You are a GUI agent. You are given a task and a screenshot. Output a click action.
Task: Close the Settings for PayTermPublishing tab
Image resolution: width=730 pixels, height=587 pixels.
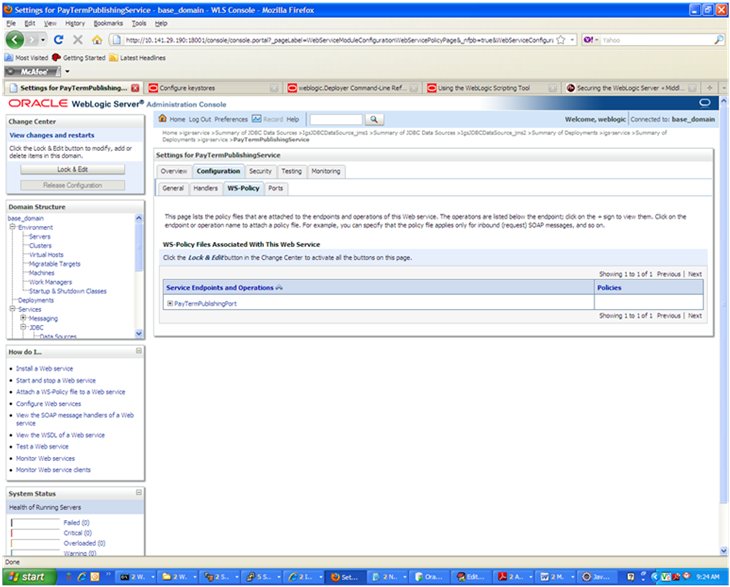point(135,88)
